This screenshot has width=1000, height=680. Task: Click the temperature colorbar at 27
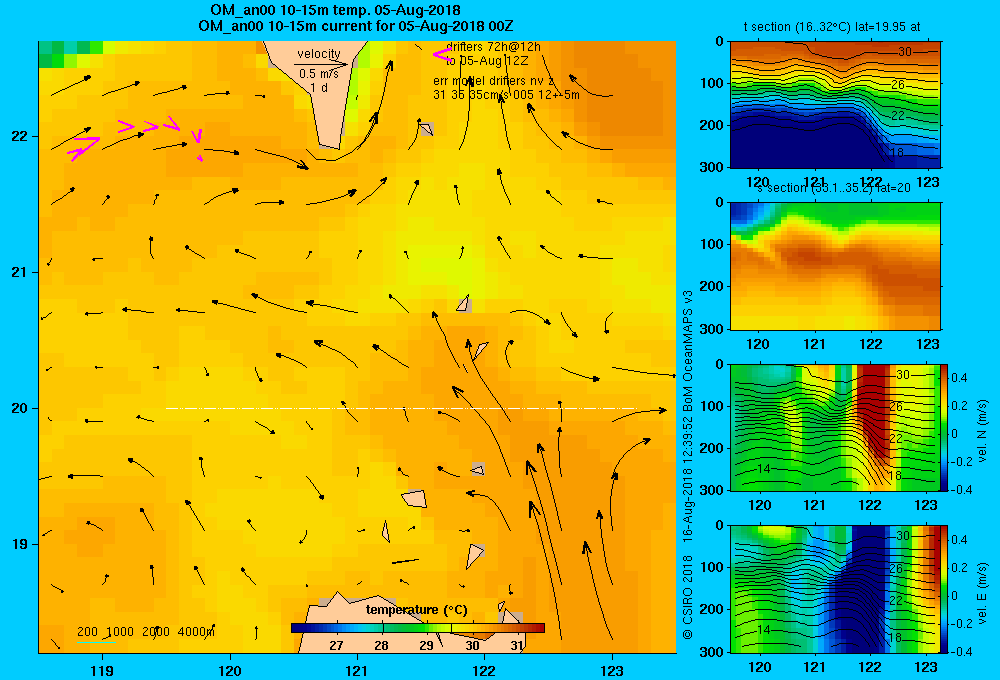(x=336, y=628)
